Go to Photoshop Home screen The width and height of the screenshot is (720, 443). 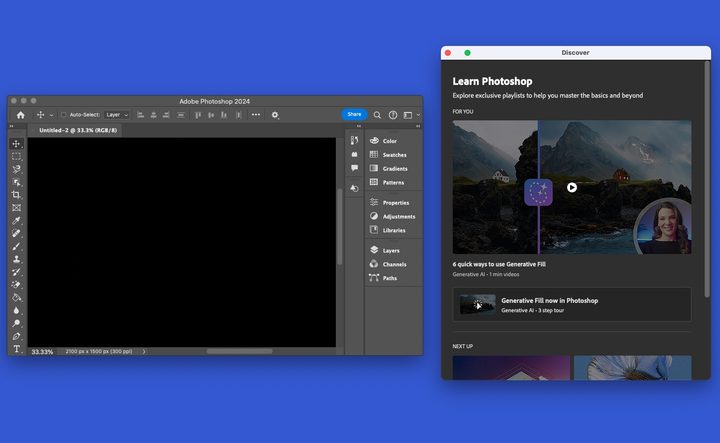tap(20, 115)
